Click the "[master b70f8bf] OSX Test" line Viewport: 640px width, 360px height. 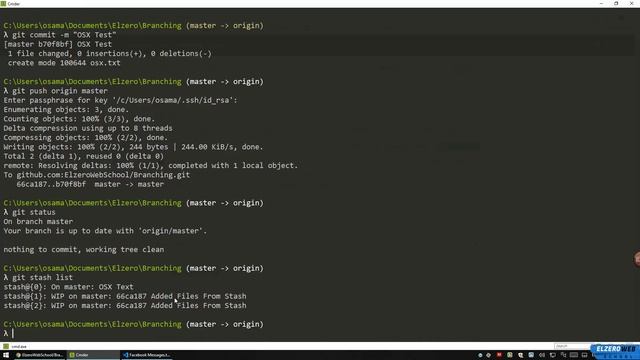[58, 44]
